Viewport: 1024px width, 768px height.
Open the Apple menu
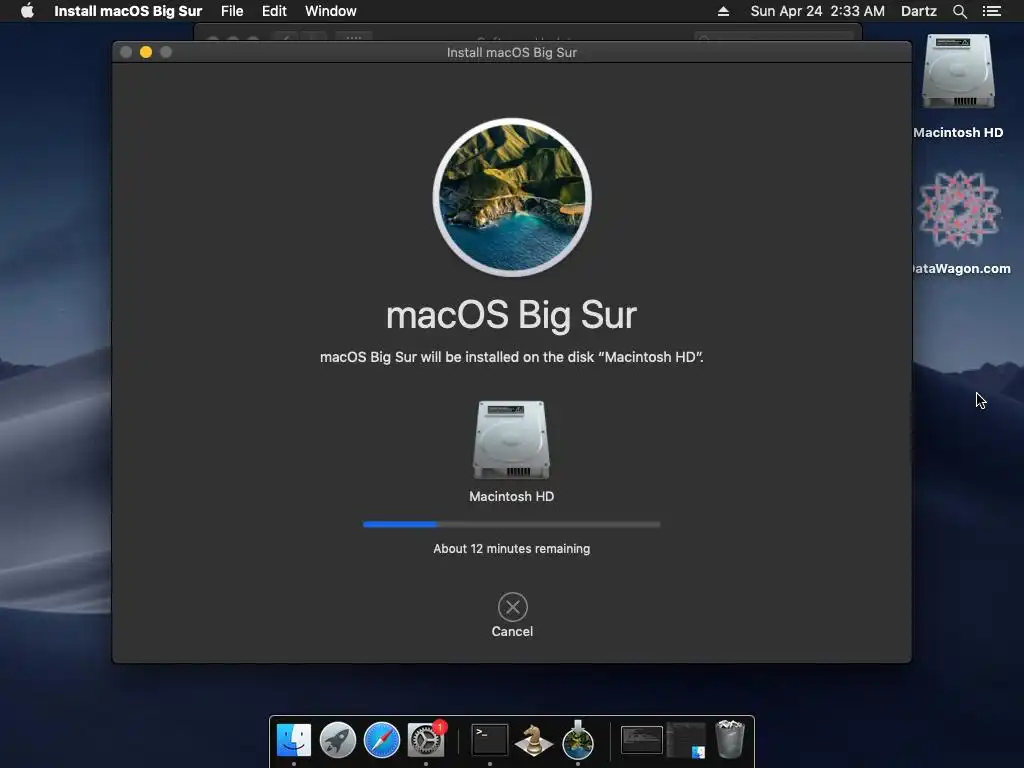click(x=27, y=11)
